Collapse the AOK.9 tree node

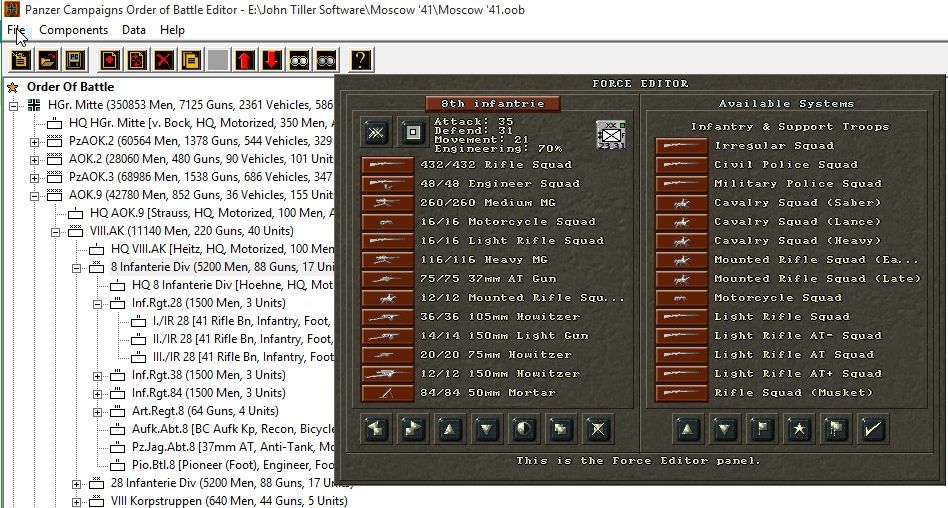(36, 195)
